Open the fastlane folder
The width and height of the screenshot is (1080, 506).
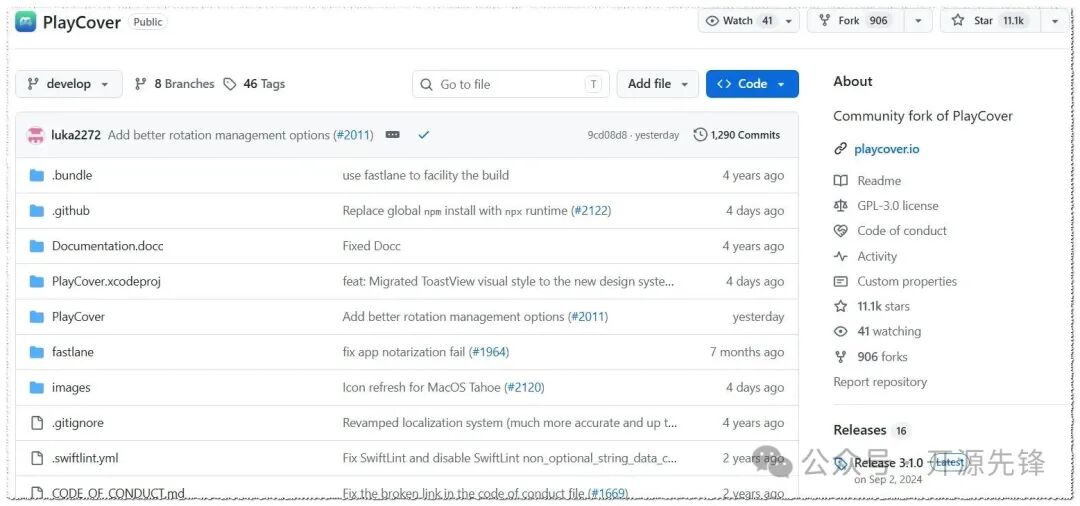click(72, 352)
